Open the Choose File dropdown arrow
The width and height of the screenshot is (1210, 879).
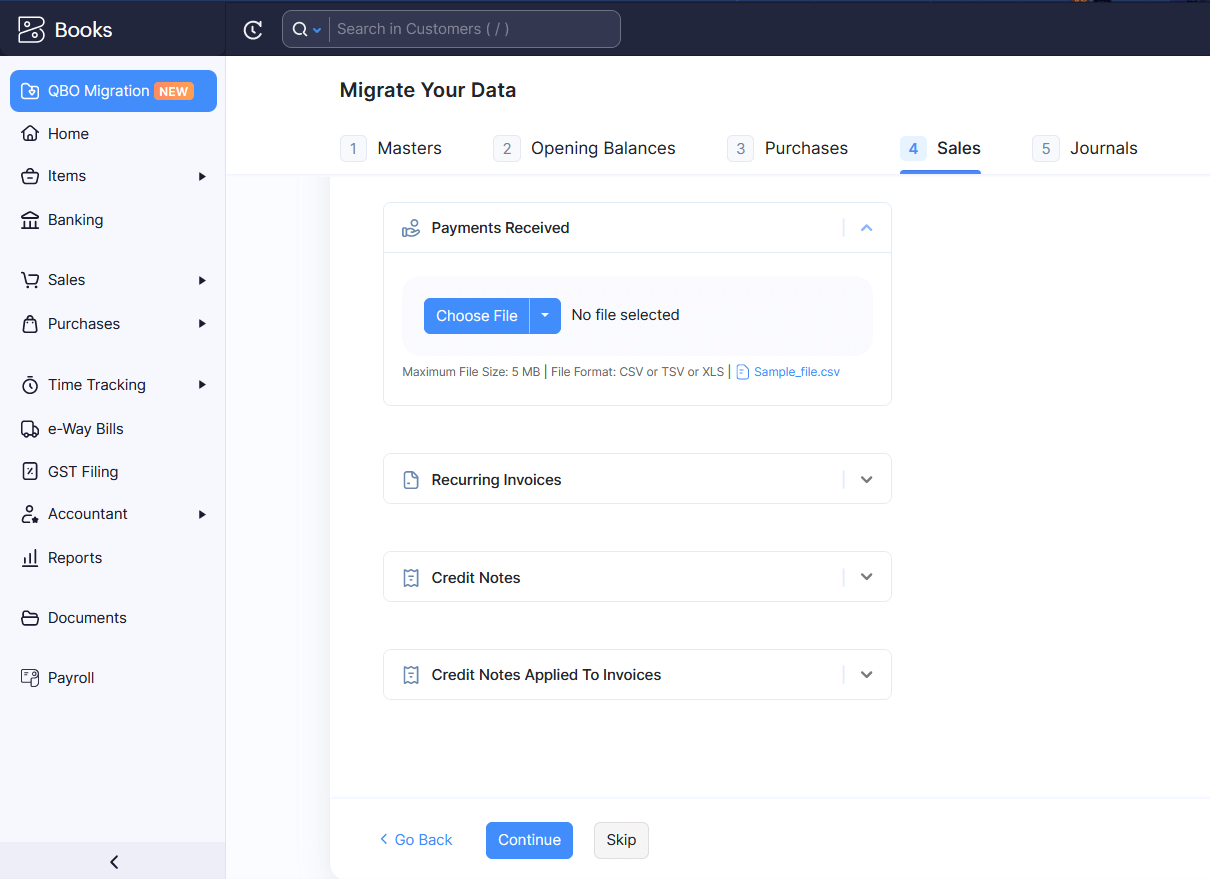(x=545, y=315)
